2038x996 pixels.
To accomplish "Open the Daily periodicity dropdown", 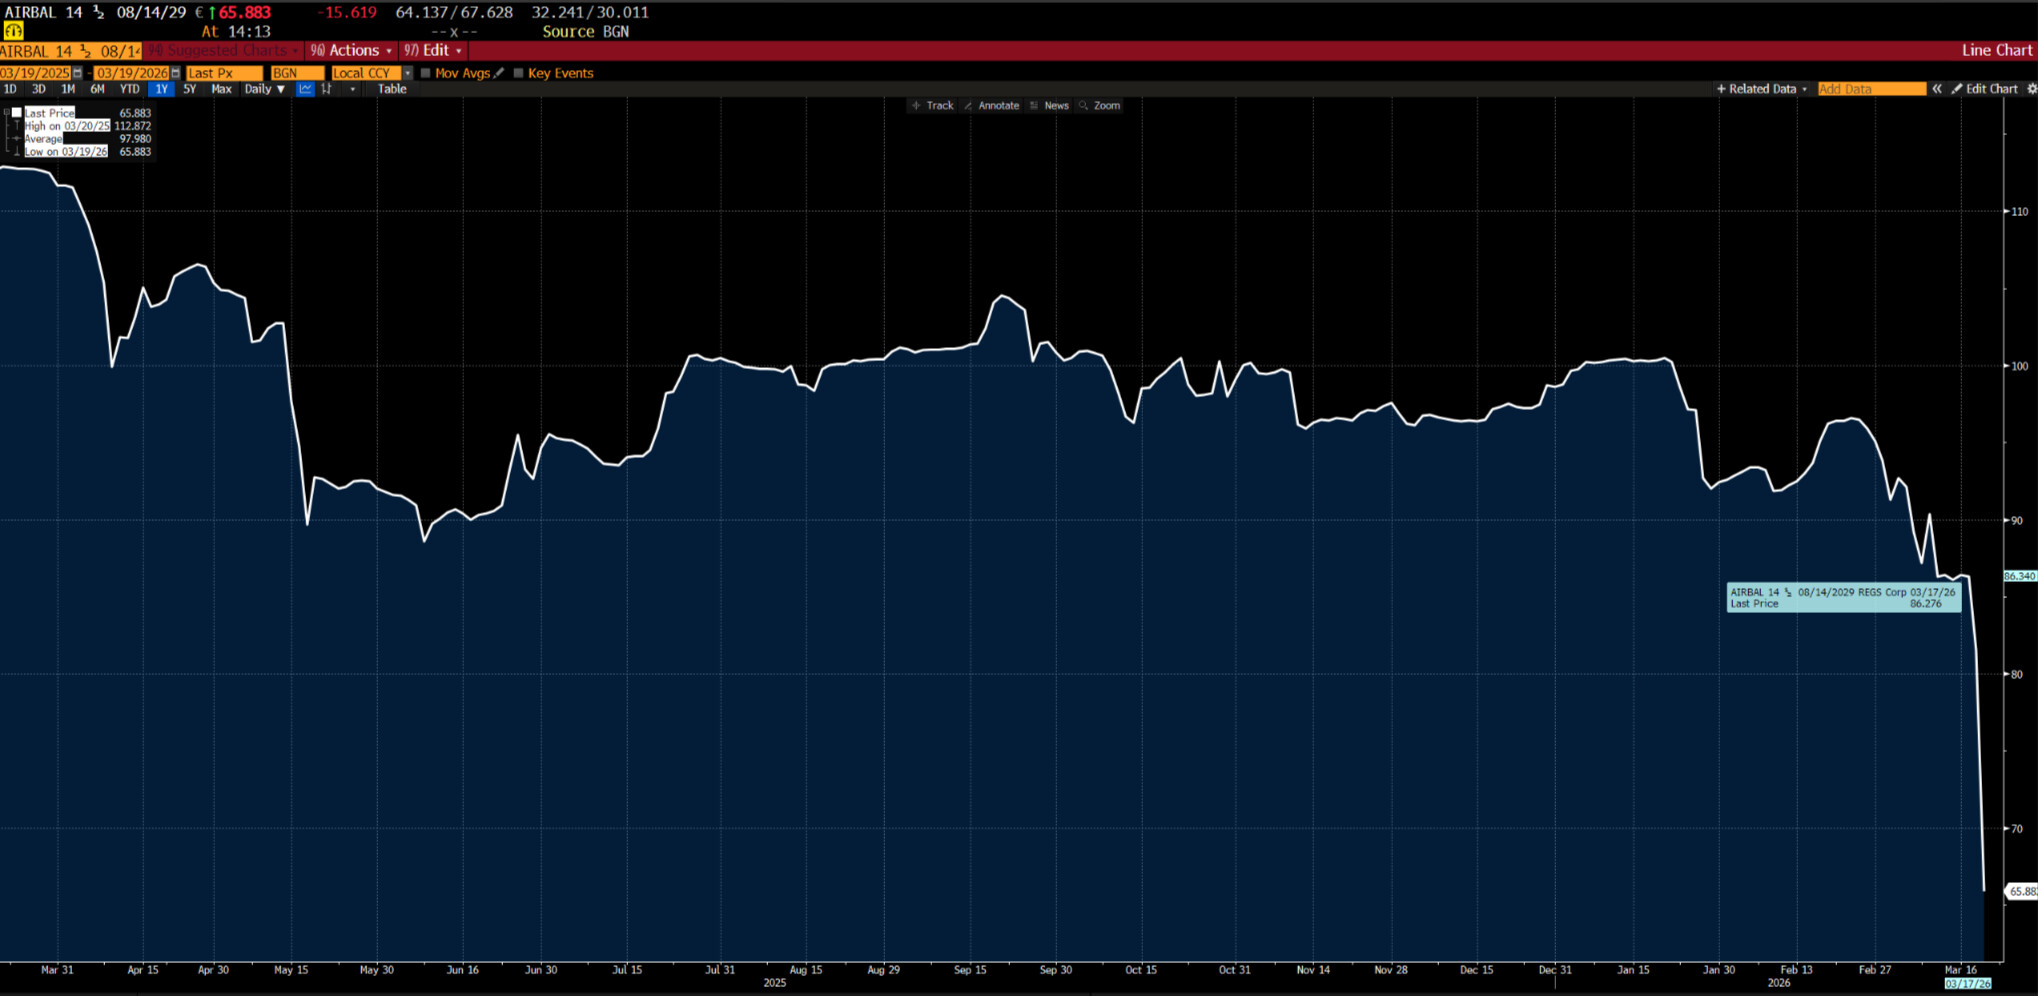I will point(264,89).
